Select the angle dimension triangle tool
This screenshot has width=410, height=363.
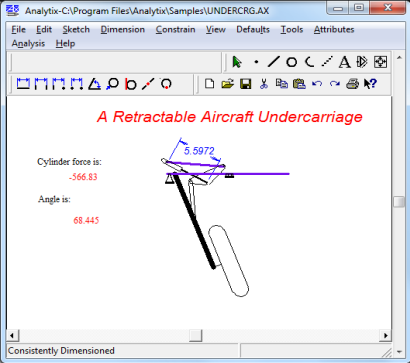pyautogui.click(x=95, y=84)
